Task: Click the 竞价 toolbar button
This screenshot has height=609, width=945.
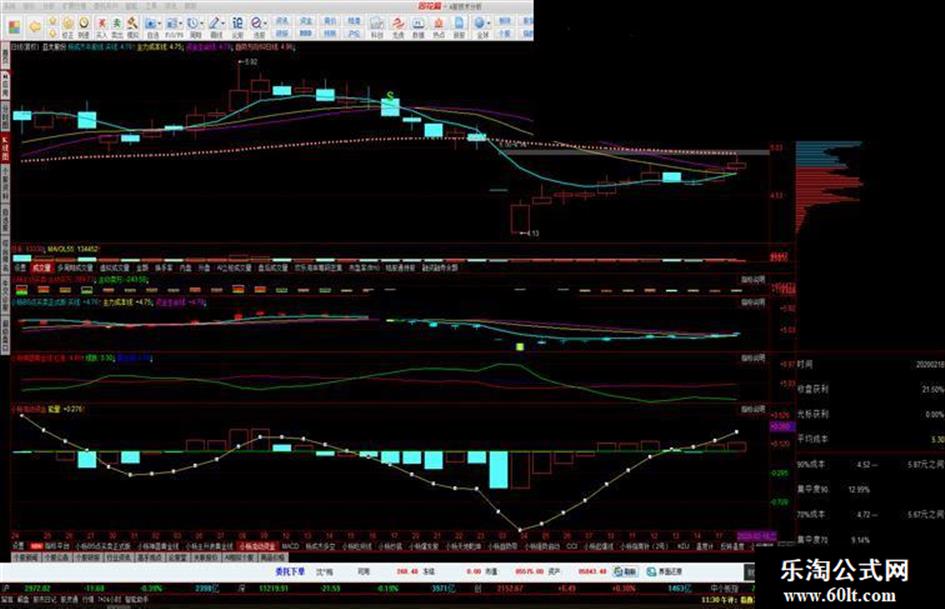Action: click(330, 21)
